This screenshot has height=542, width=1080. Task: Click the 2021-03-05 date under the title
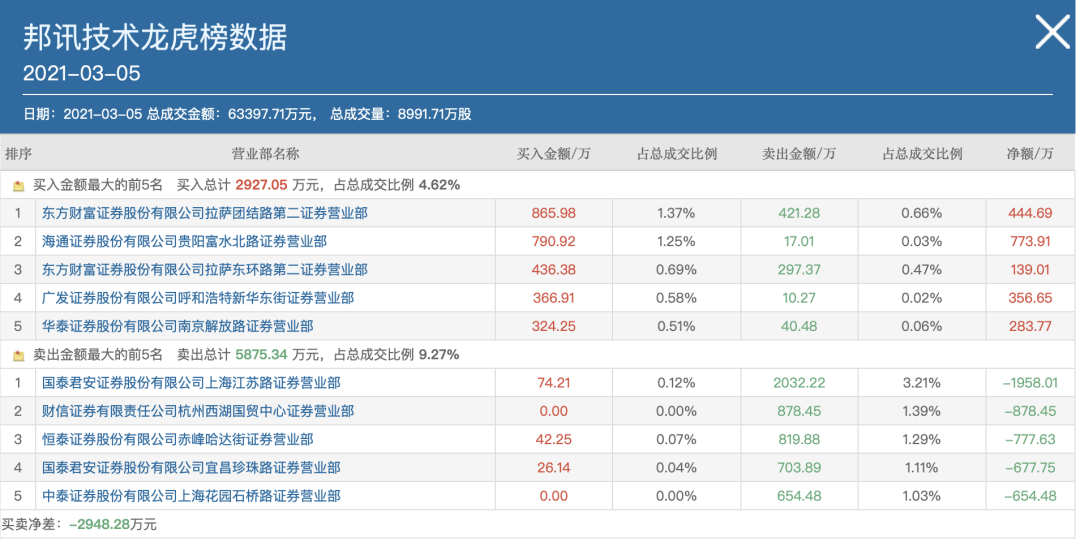coord(82,74)
